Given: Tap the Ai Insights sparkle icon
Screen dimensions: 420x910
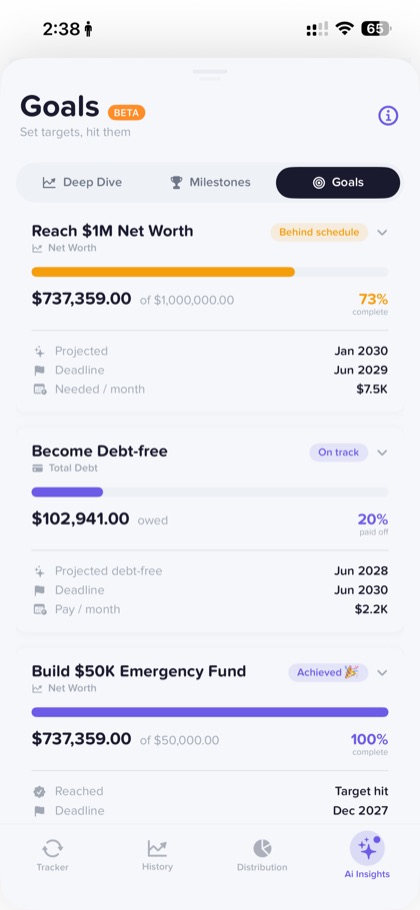Looking at the screenshot, I should (x=367, y=848).
